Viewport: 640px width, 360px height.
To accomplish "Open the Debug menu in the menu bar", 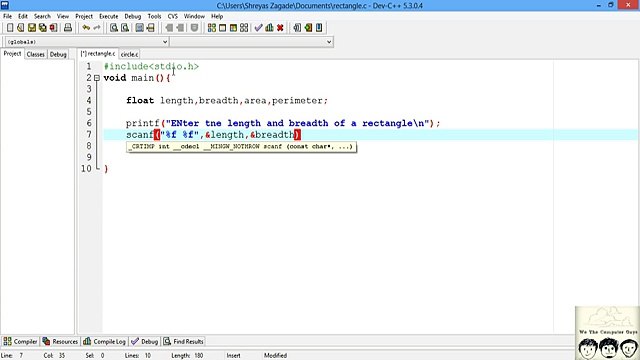I will click(x=133, y=16).
